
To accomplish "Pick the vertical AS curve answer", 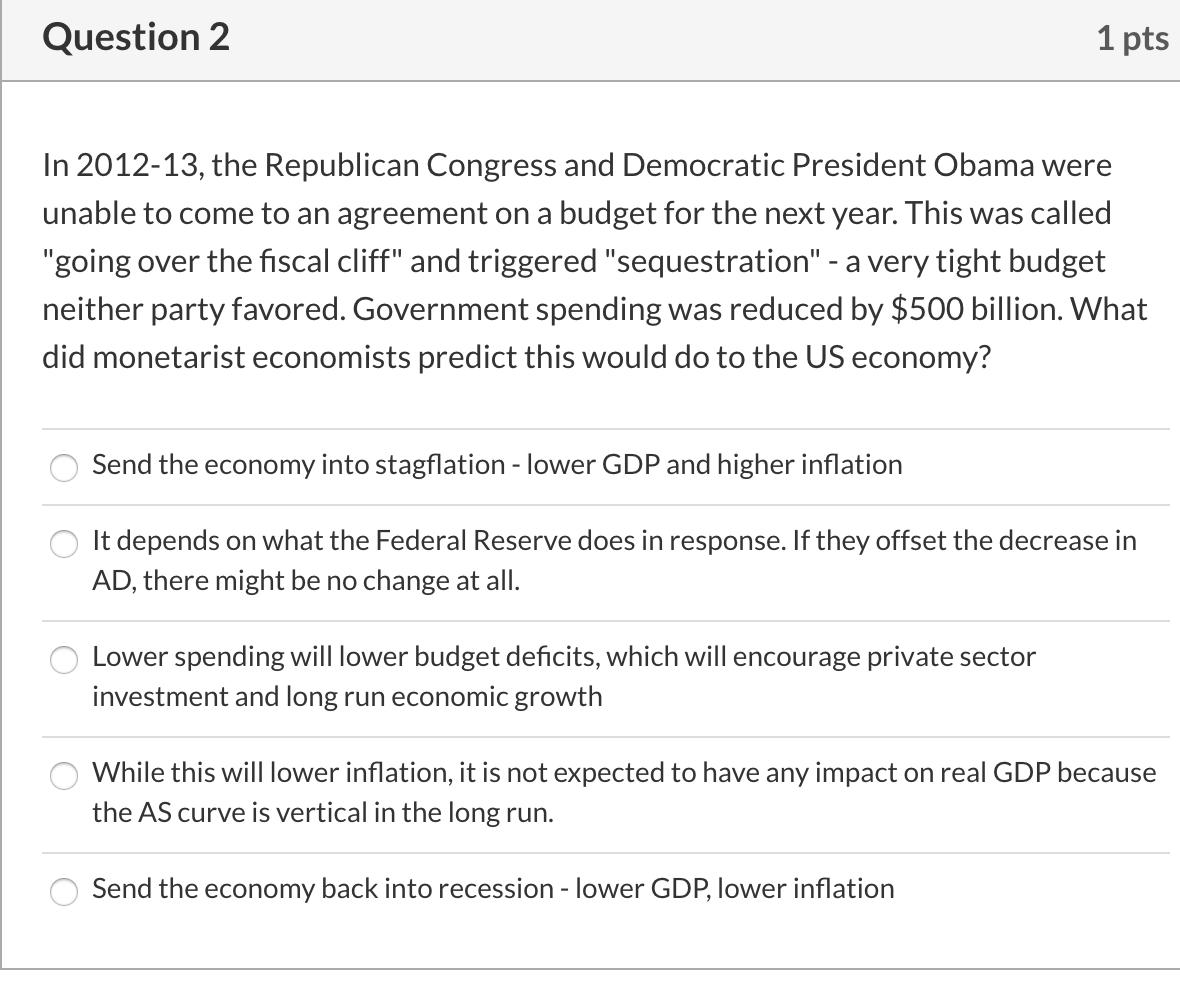I will coord(63,776).
